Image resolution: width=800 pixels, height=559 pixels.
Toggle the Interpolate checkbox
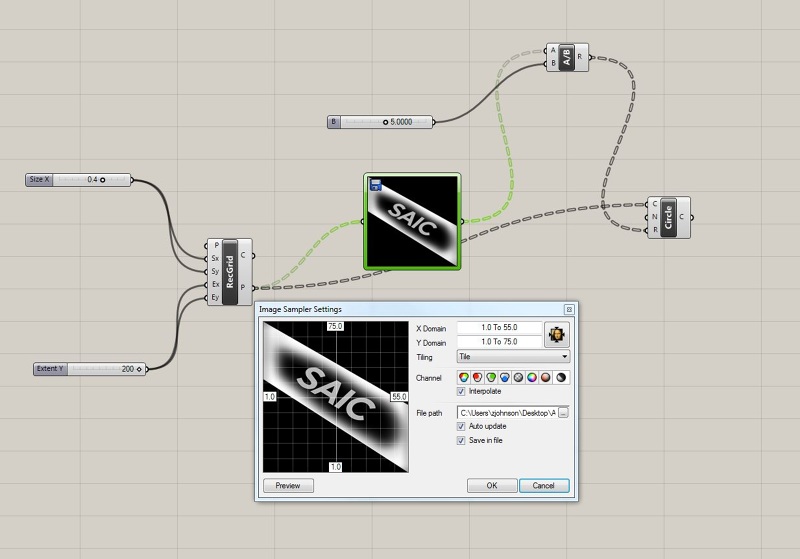pyautogui.click(x=461, y=391)
